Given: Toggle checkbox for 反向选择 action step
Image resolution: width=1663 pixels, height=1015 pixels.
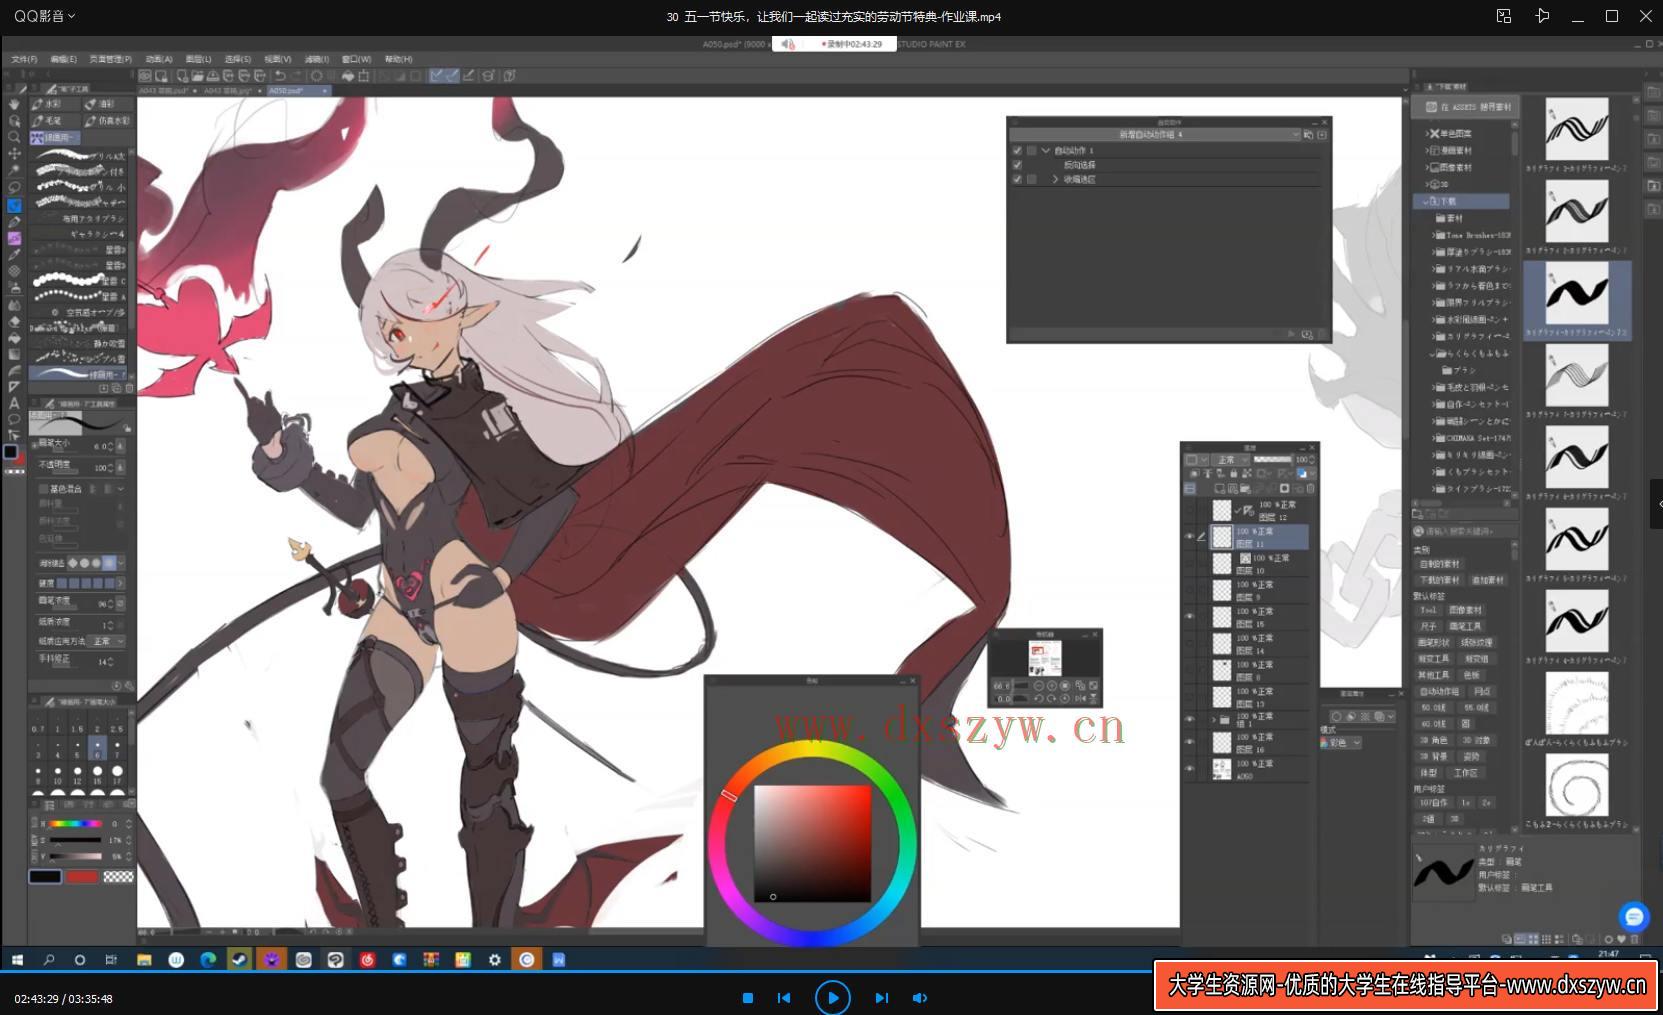Looking at the screenshot, I should [1017, 165].
